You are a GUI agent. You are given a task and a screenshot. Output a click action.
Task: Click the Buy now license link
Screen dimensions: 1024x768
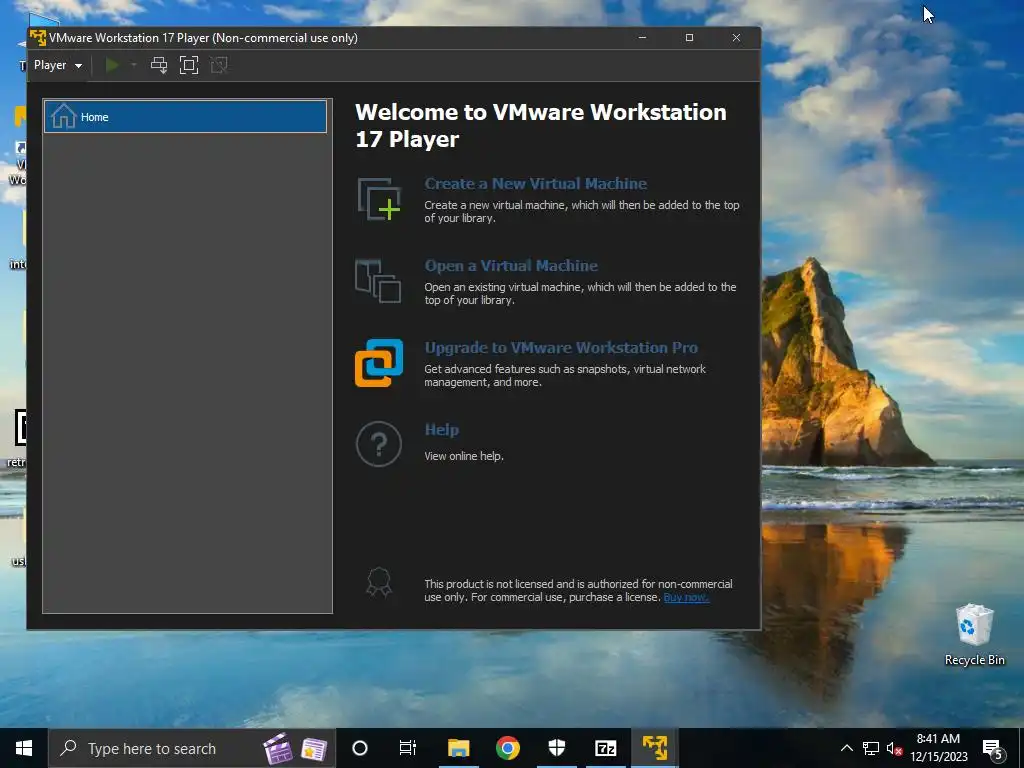686,597
